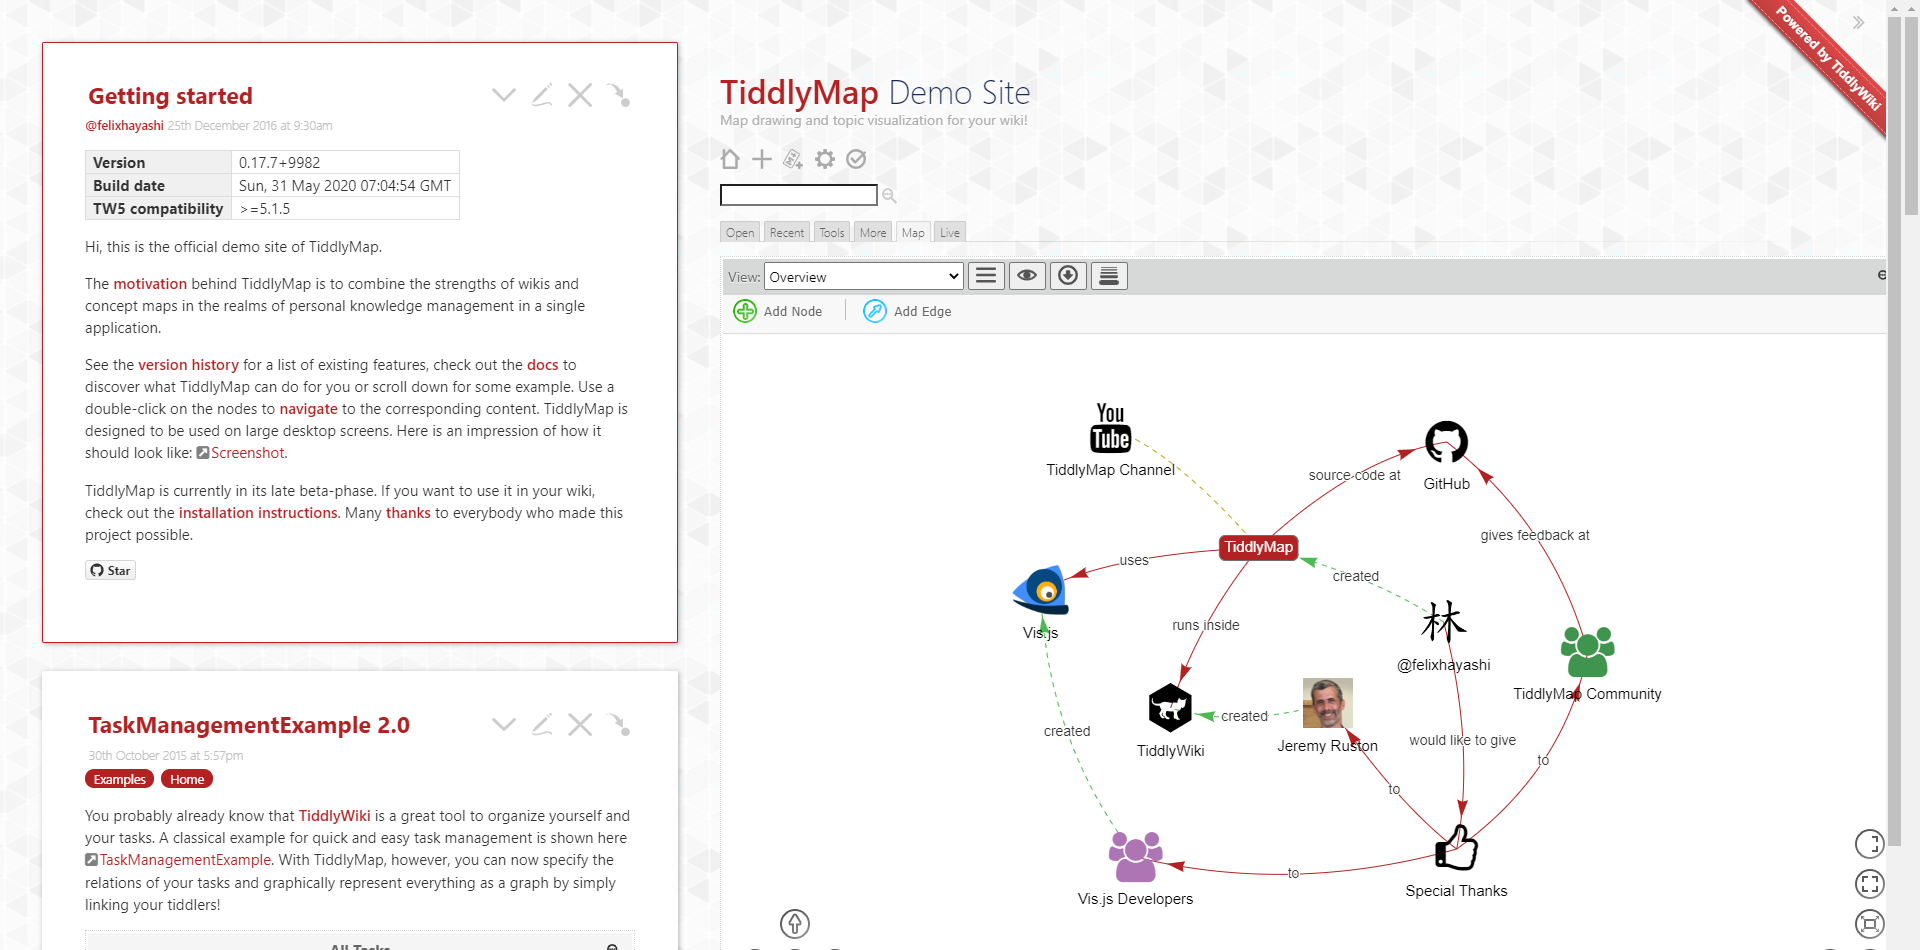The height and width of the screenshot is (950, 1920).
Task: Select the Vis.js eye logo node
Action: [1041, 590]
